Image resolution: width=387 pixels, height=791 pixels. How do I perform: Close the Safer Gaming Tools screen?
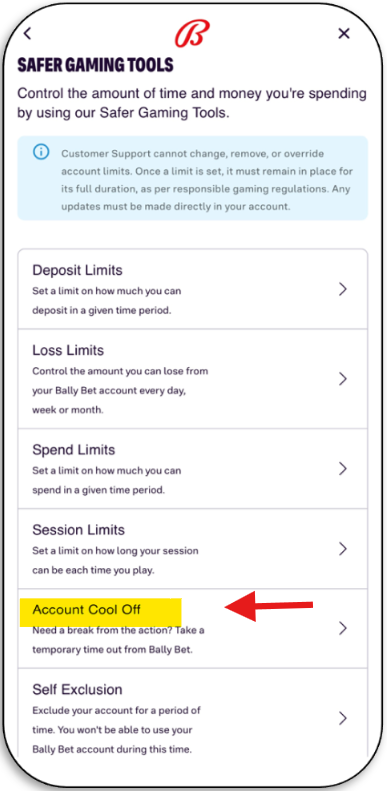344,34
